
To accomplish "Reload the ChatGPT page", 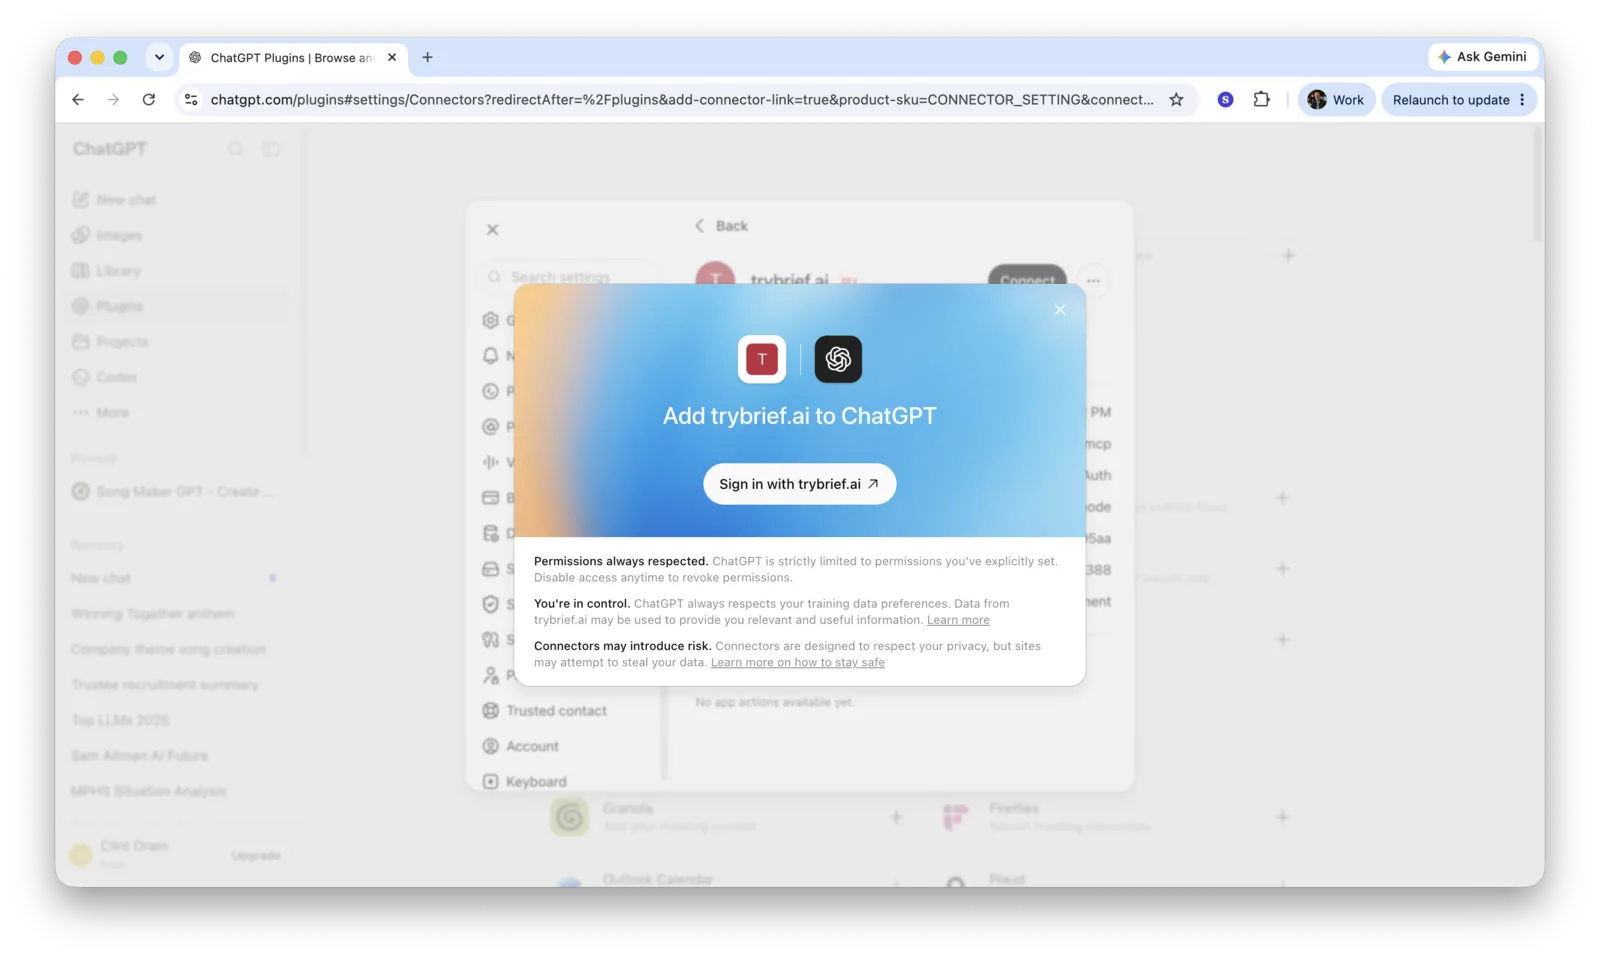I will (149, 100).
